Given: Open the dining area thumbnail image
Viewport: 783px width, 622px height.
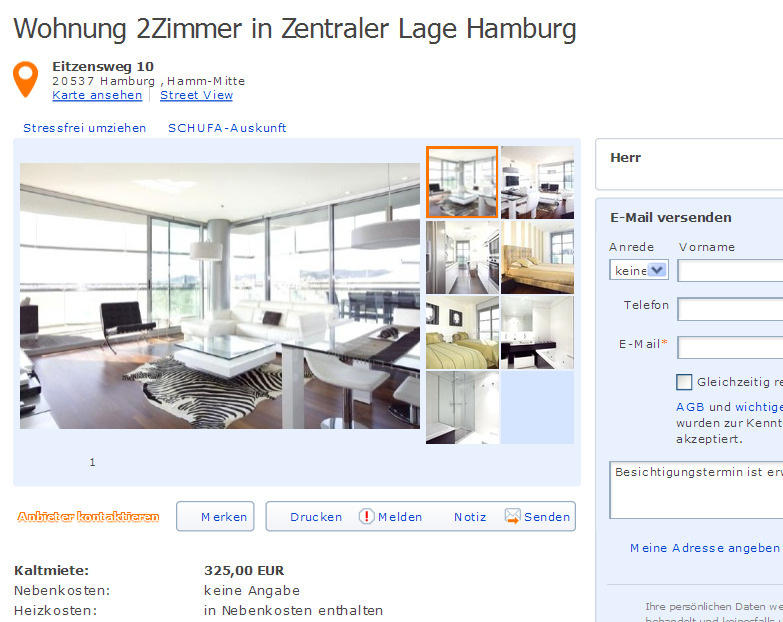Looking at the screenshot, I should (x=537, y=183).
